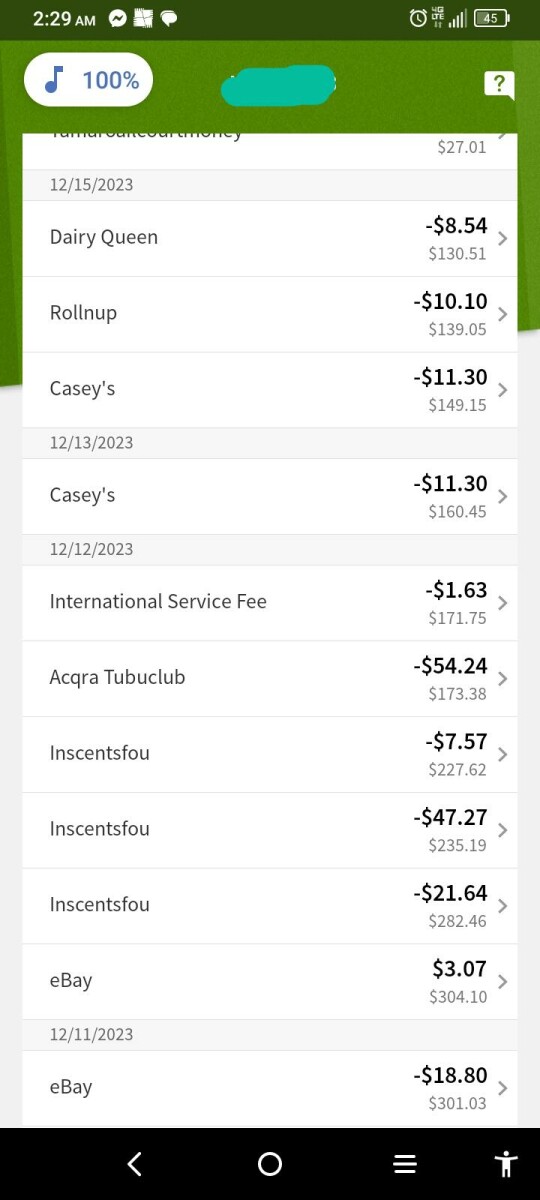This screenshot has height=1200, width=540.
Task: Expand the Acqra Tubuclub chevron
Action: click(x=503, y=679)
